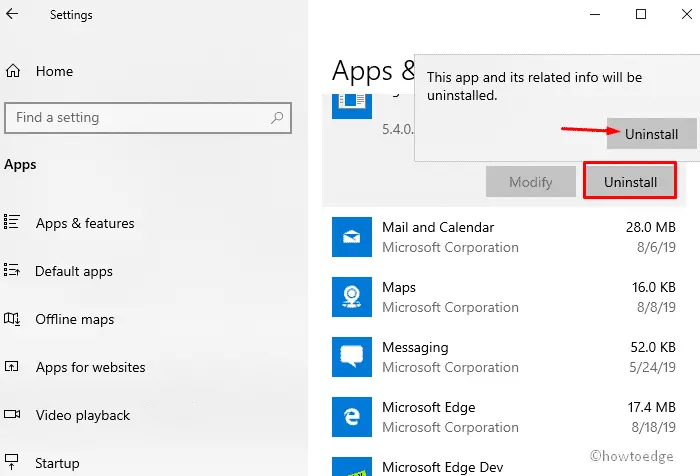Open Offline maps section

(x=75, y=319)
